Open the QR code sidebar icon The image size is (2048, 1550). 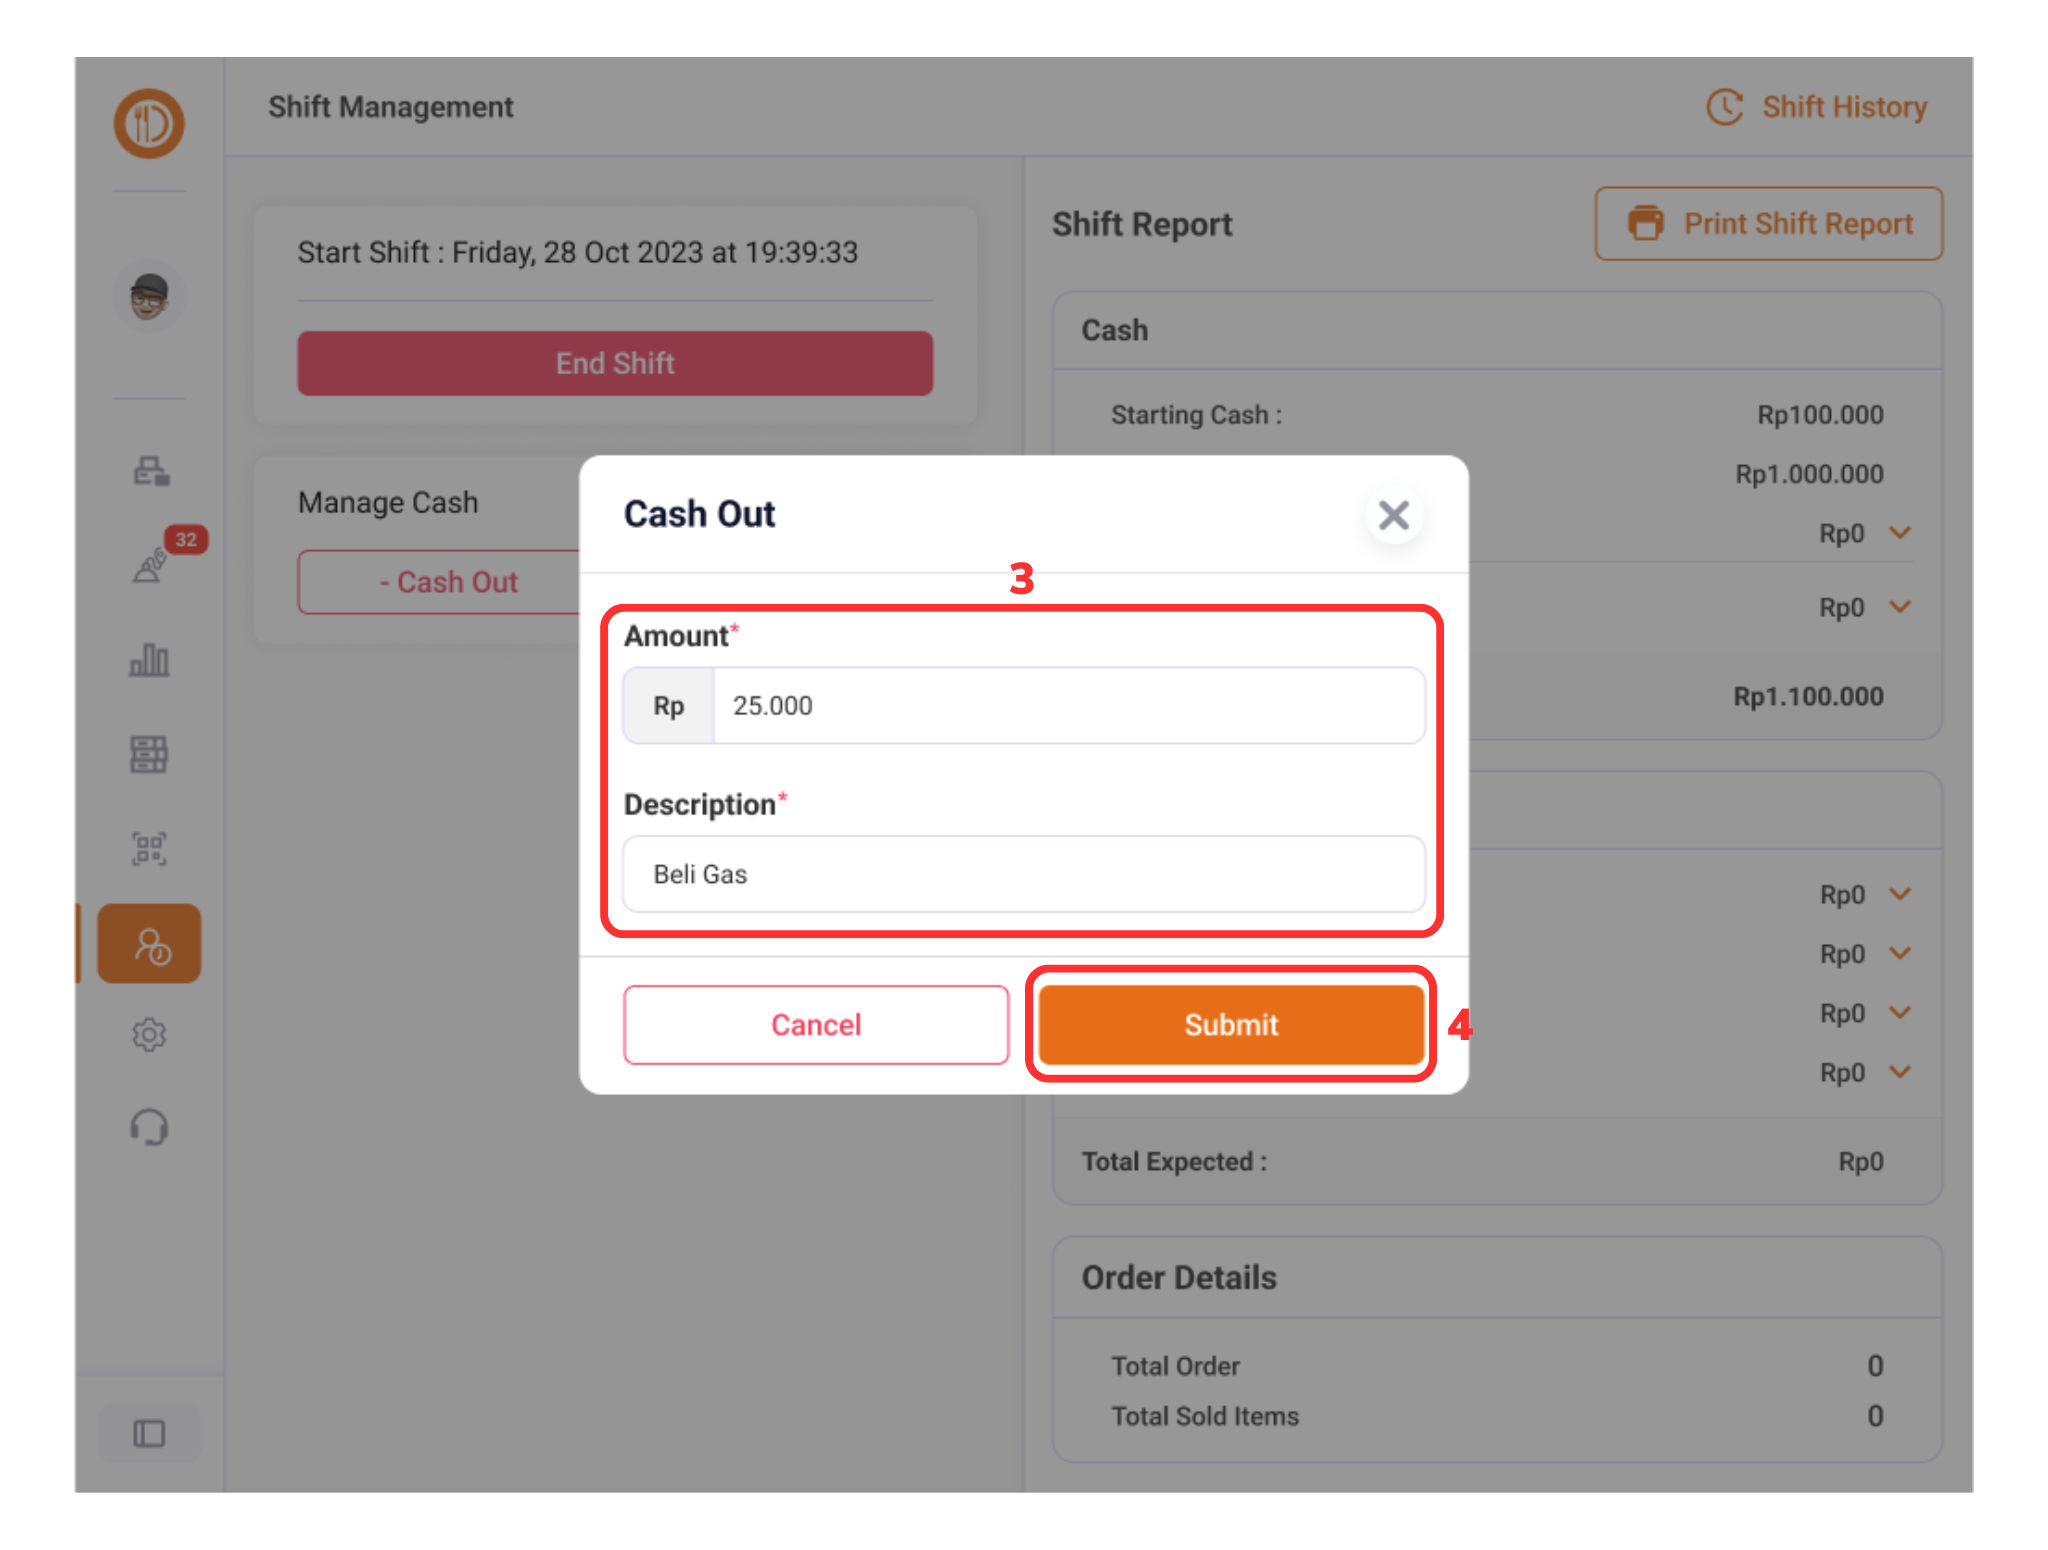(149, 848)
